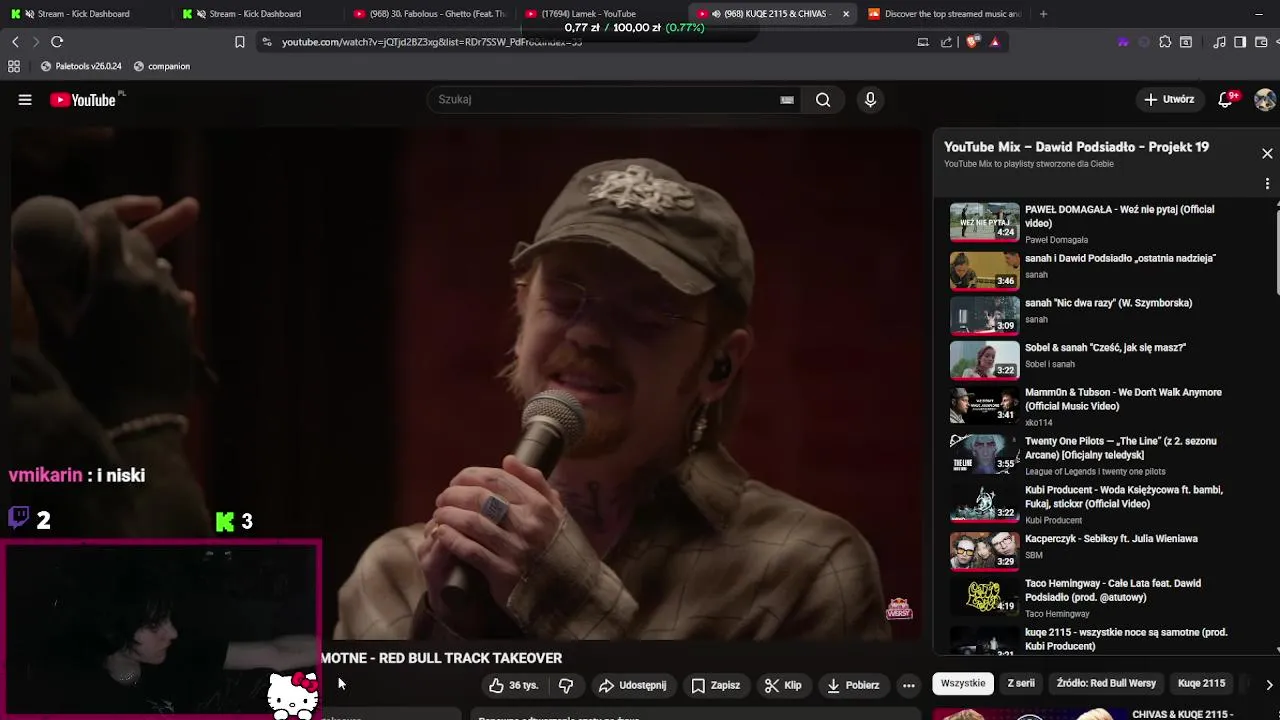Create a clip with Klip button

[x=783, y=685]
